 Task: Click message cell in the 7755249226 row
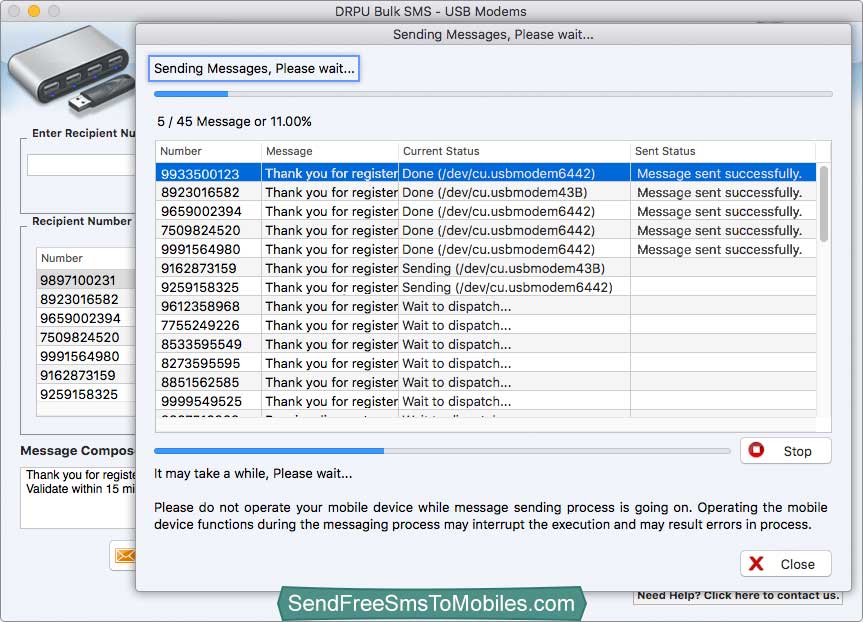[331, 325]
